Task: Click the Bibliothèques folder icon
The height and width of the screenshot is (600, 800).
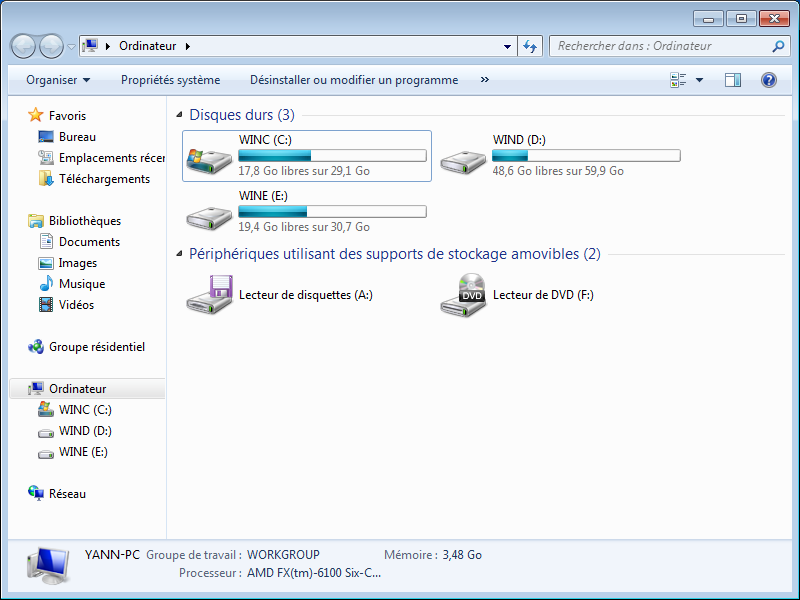Action: [36, 221]
